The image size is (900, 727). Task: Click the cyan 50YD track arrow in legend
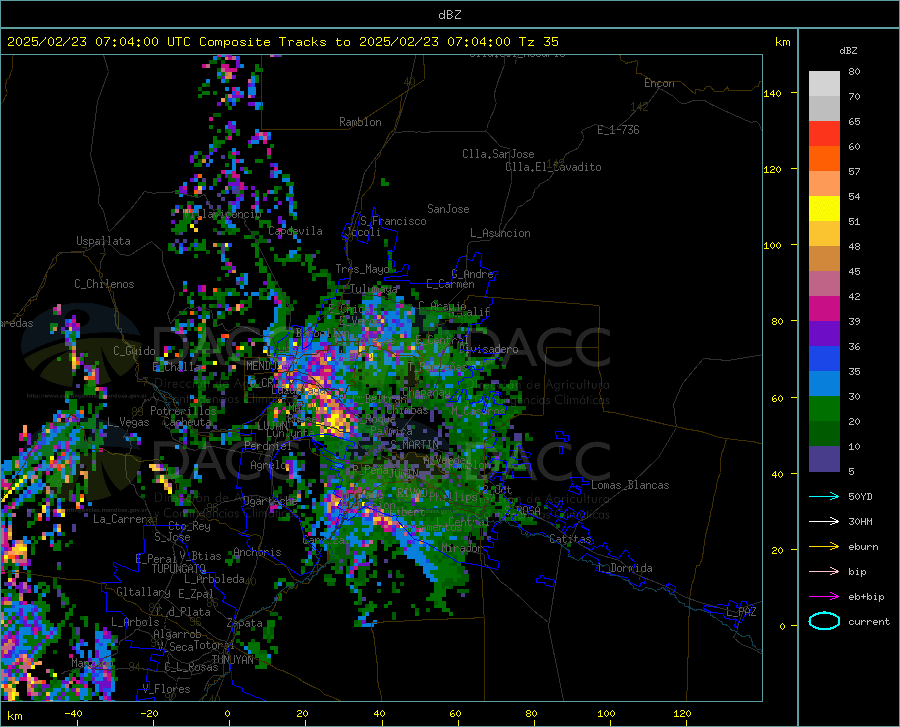[x=824, y=496]
